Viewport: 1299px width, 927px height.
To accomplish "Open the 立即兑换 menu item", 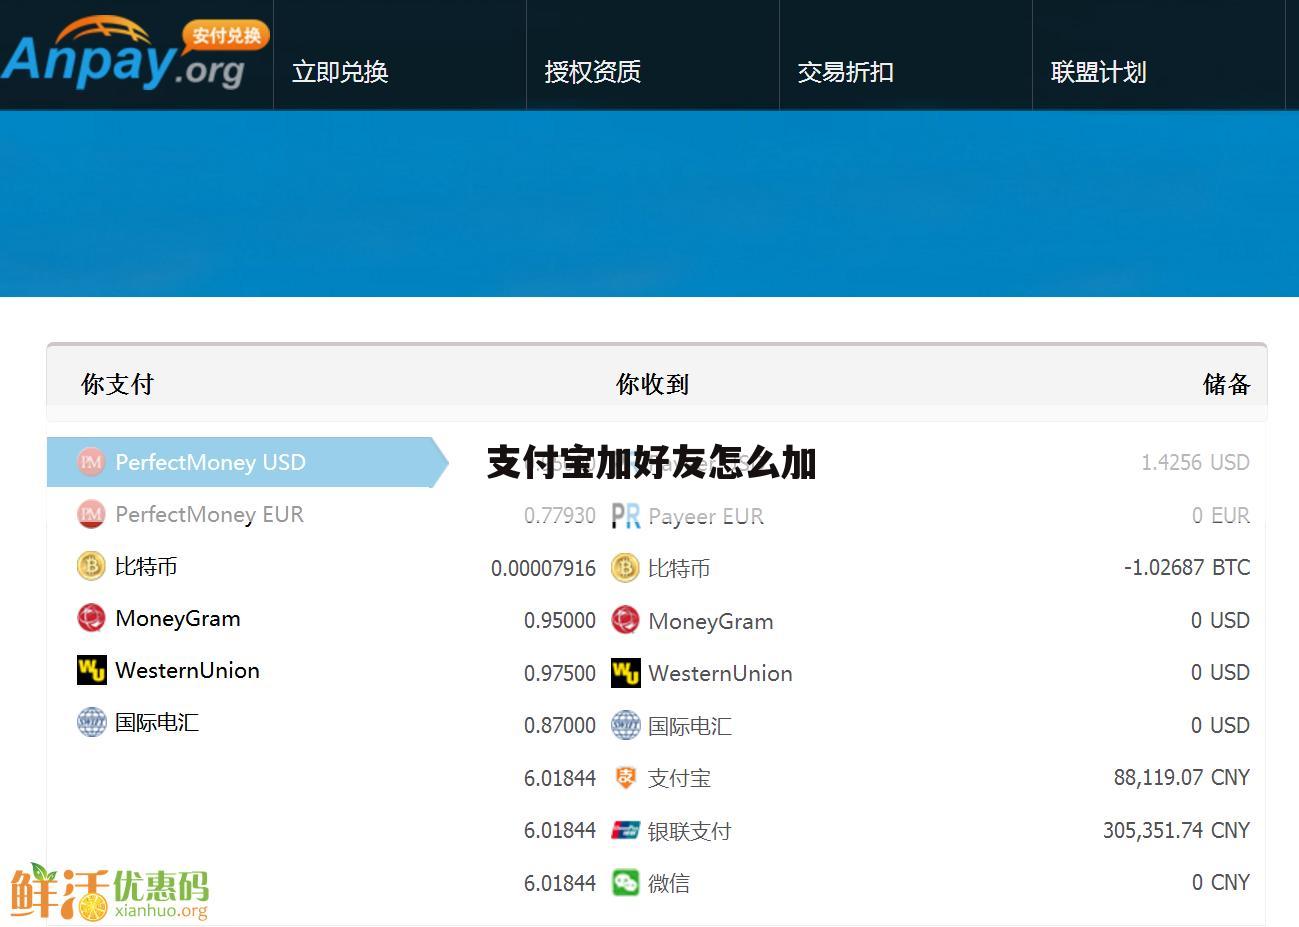I will (340, 72).
